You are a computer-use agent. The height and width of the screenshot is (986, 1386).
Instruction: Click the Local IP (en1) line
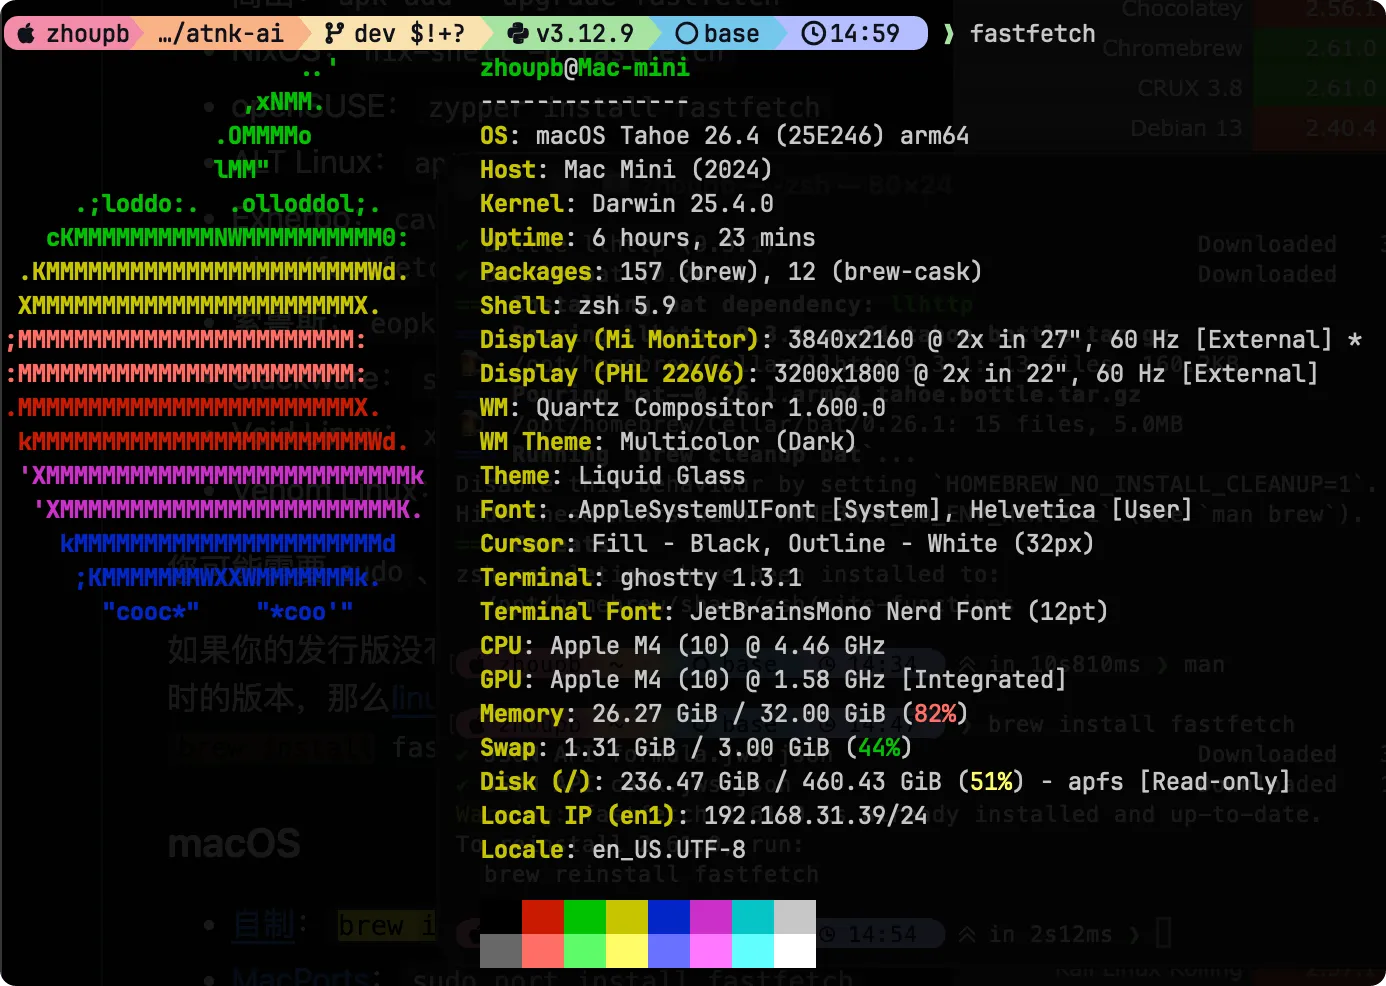(x=704, y=815)
